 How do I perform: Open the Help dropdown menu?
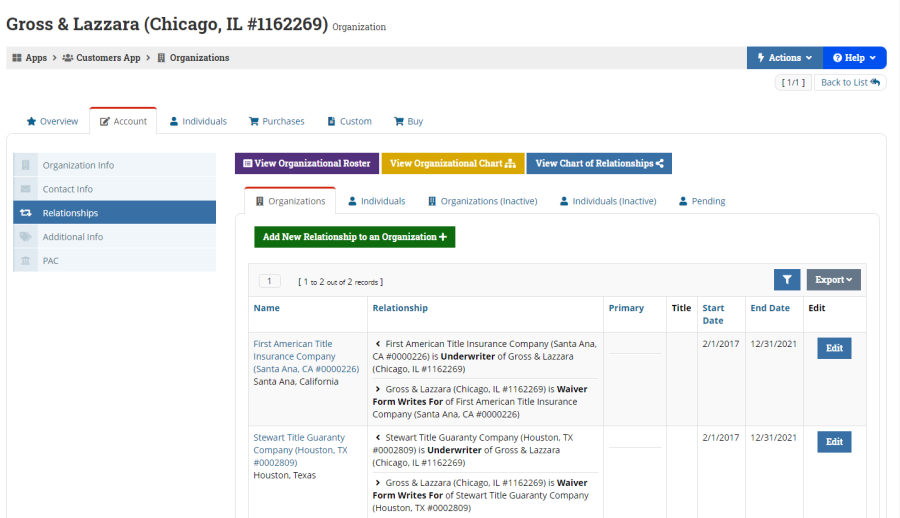tap(855, 57)
